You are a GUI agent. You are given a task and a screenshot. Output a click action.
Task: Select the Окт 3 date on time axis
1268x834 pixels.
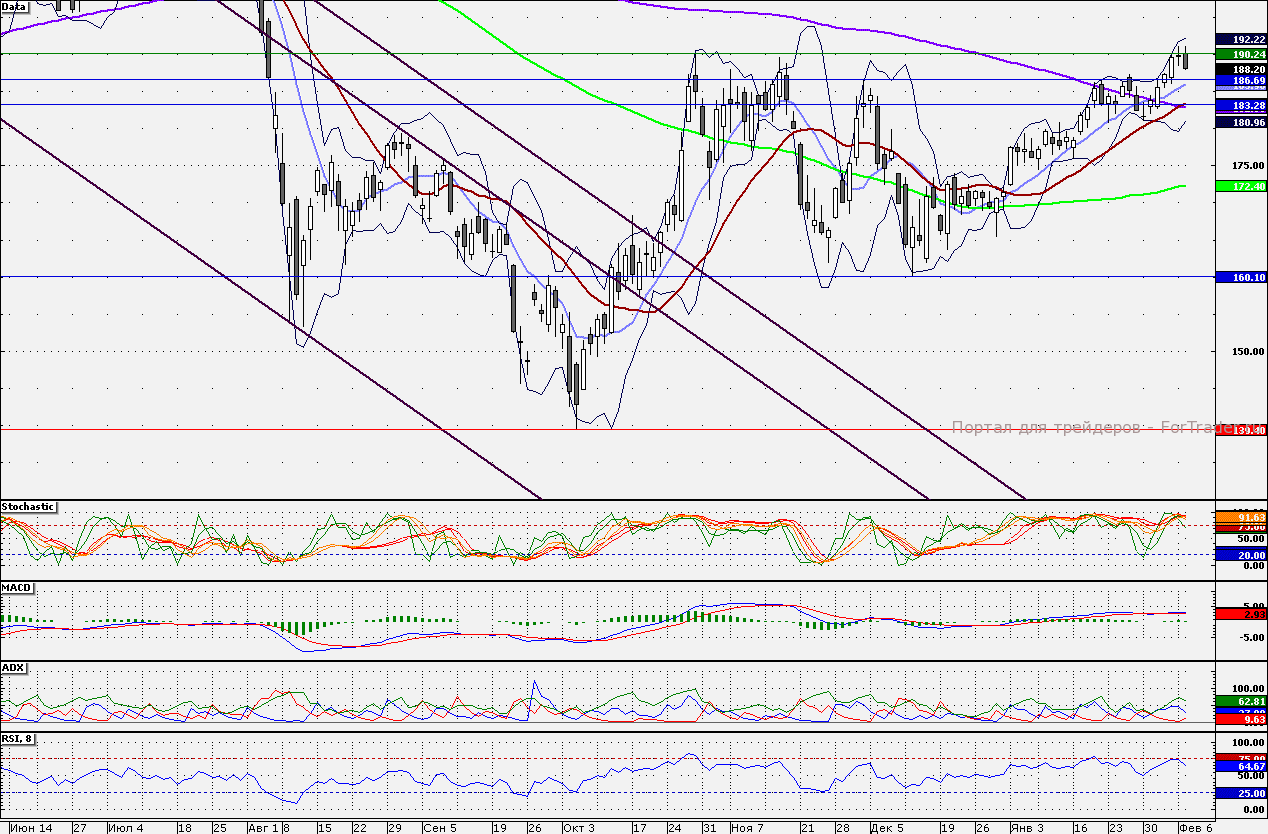[x=578, y=828]
